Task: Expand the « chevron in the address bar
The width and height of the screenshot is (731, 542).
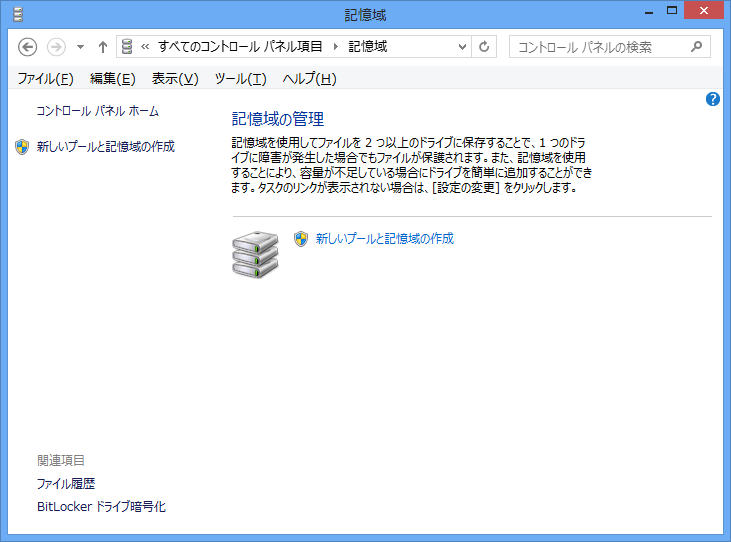Action: [146, 47]
